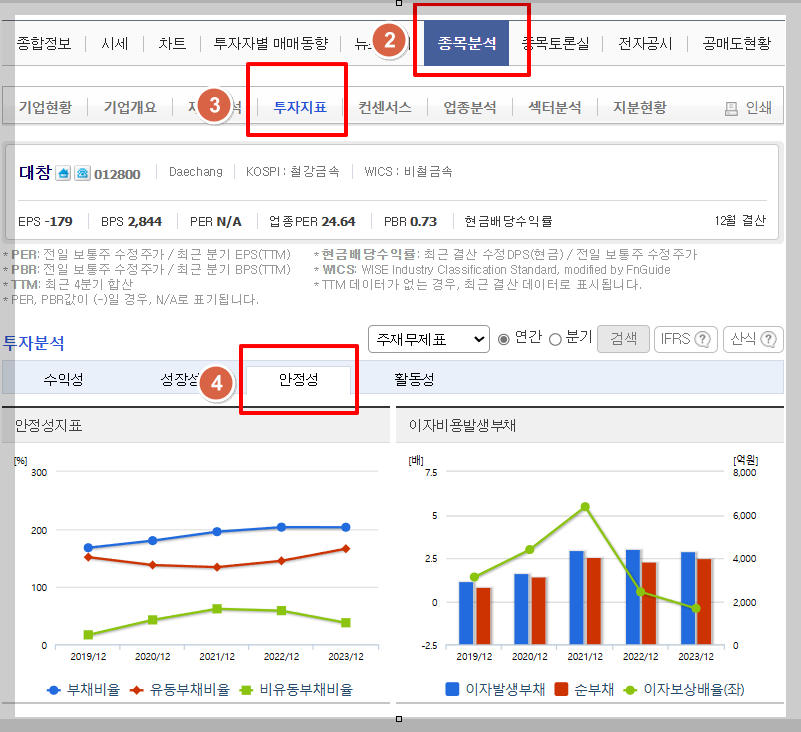Toggle 부채비율 legend series
This screenshot has height=732, width=801.
pos(83,690)
